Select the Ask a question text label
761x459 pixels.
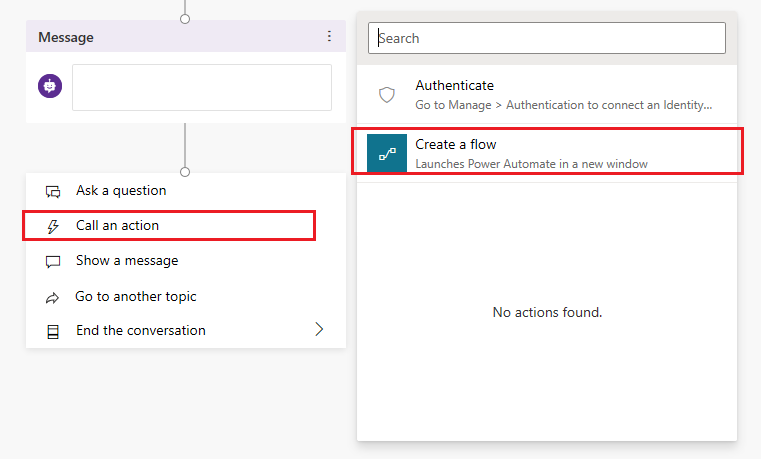coord(121,191)
